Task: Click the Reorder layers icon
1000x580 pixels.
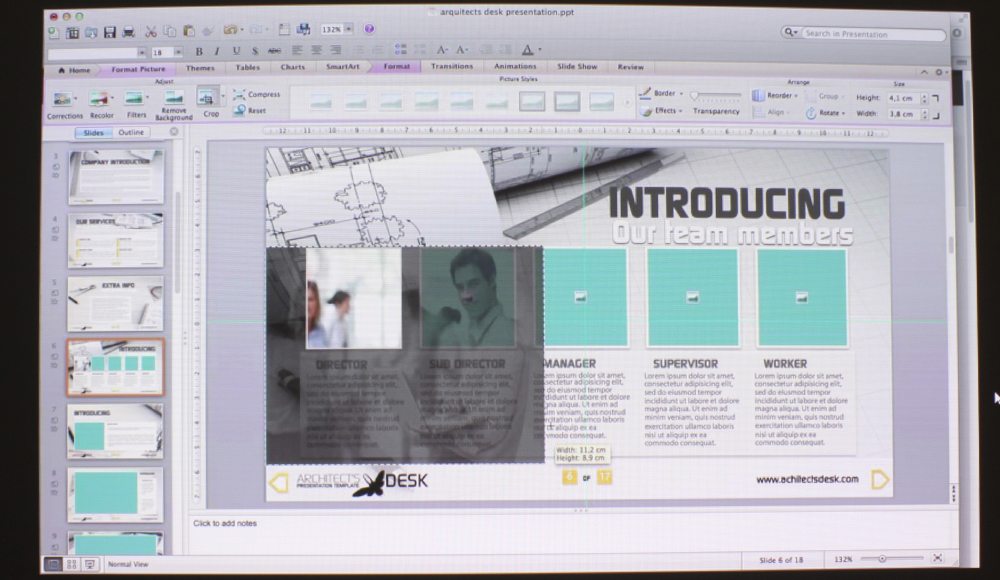Action: coord(758,96)
